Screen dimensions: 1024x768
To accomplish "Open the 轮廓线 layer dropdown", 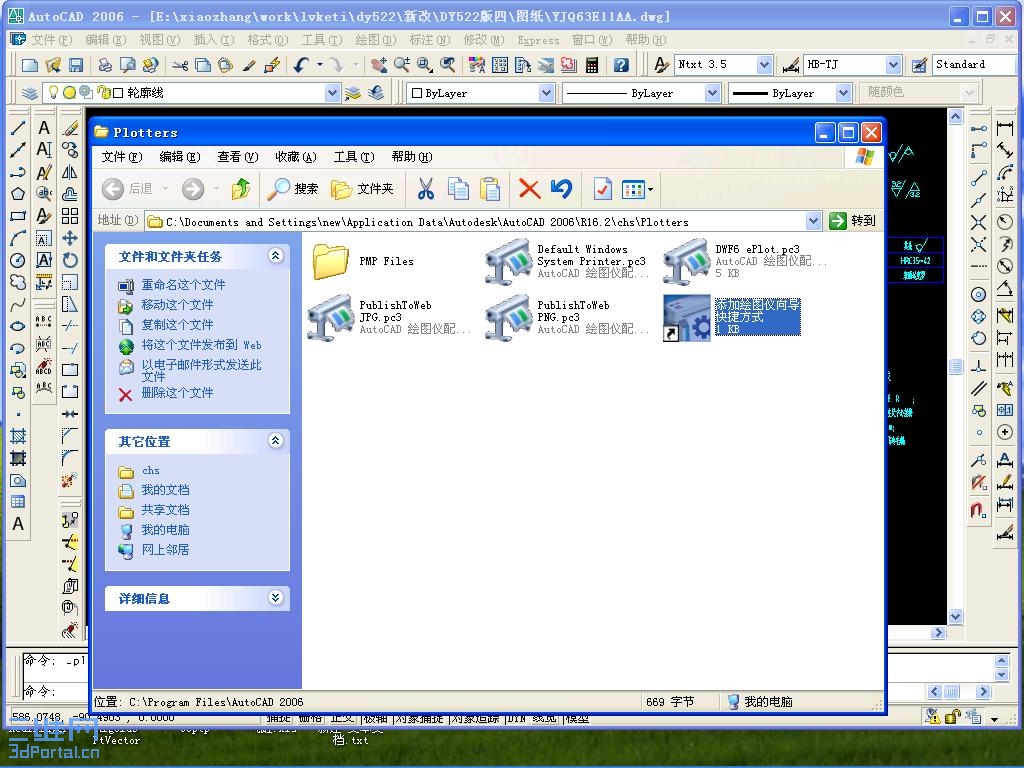I will click(x=332, y=93).
